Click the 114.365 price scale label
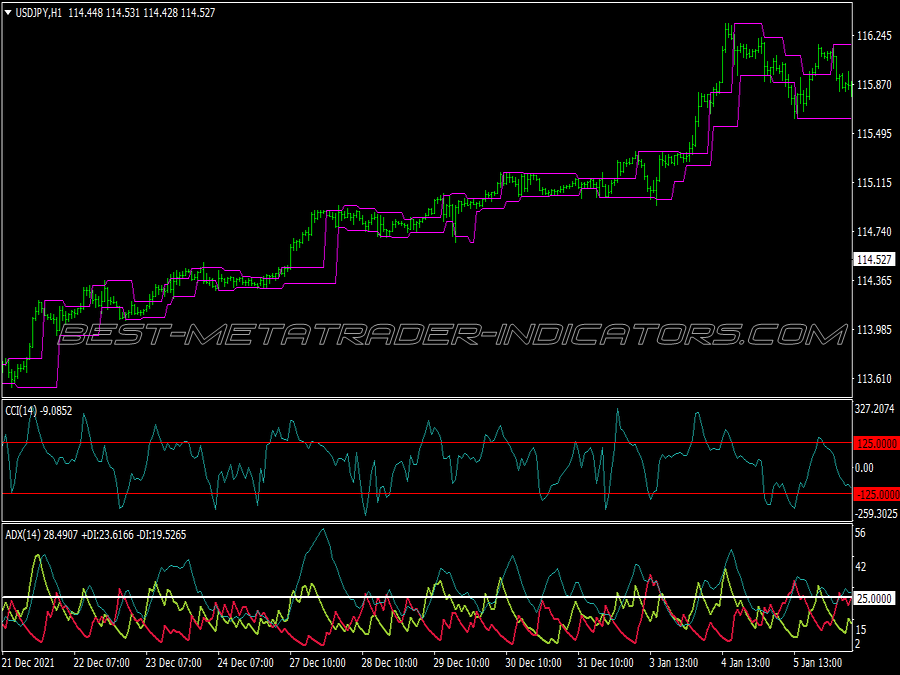Image resolution: width=900 pixels, height=675 pixels. click(874, 281)
